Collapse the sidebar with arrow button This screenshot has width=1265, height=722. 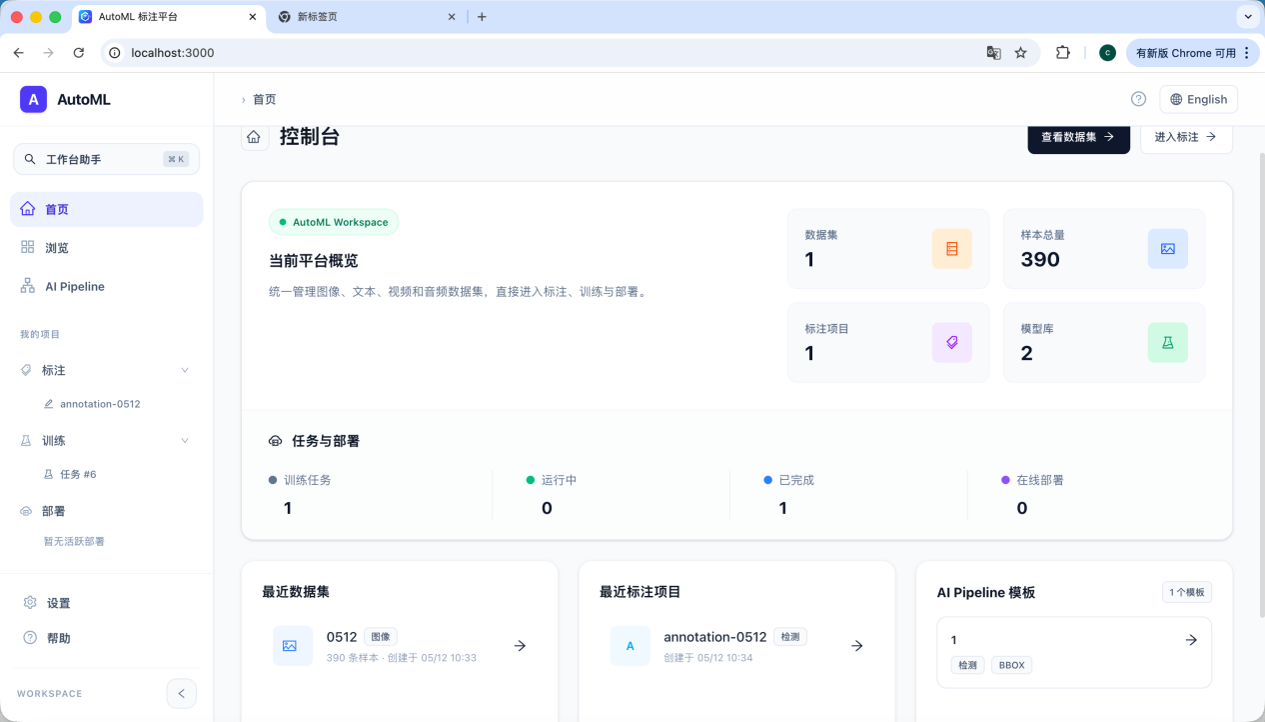pyautogui.click(x=181, y=693)
